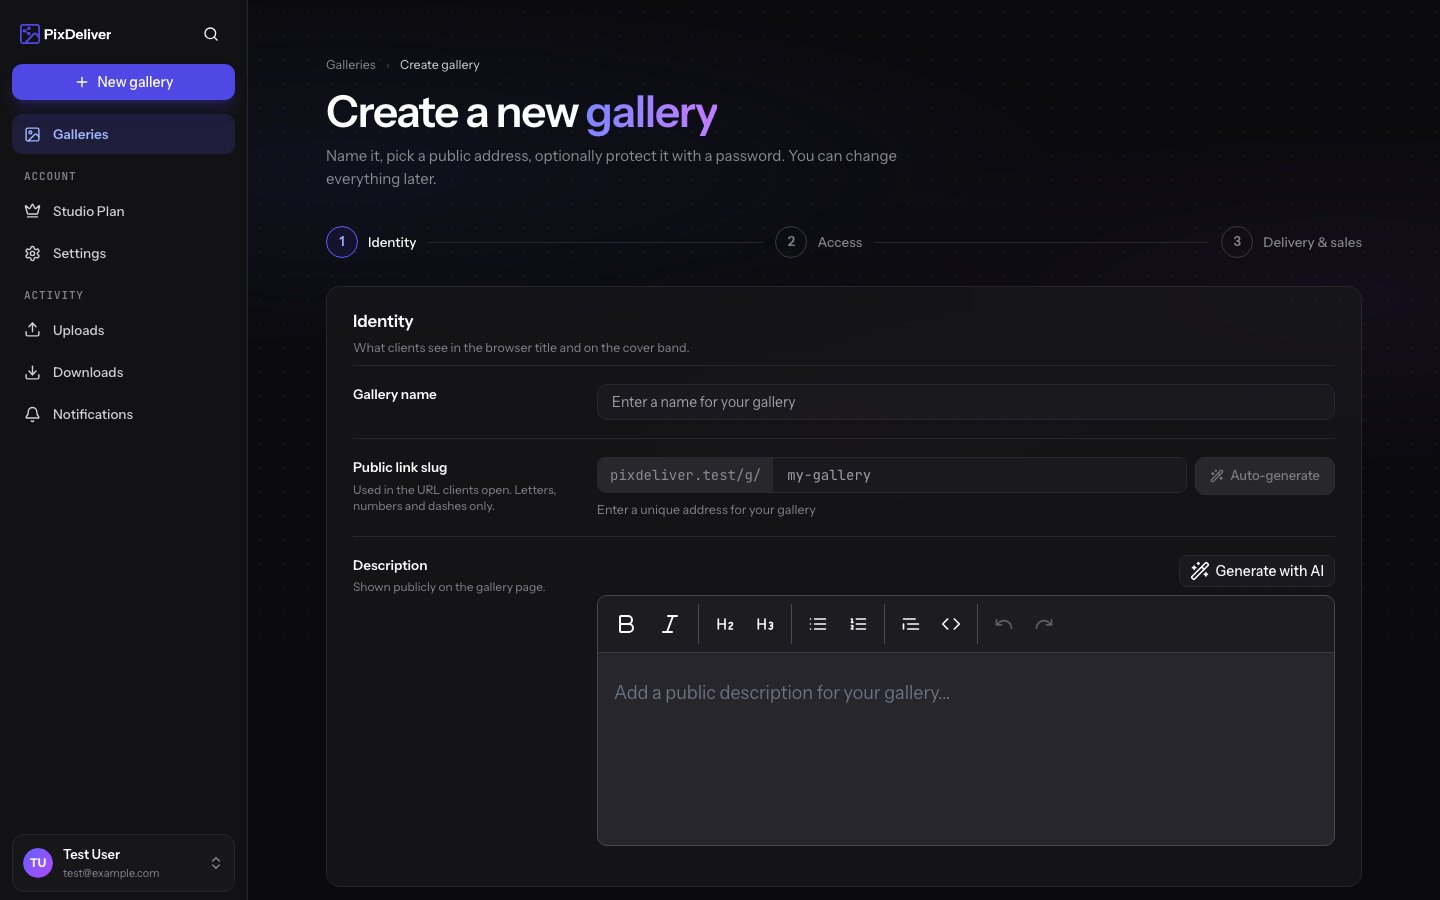The width and height of the screenshot is (1440, 900).
Task: Insert a blockquote in the description
Action: click(910, 624)
